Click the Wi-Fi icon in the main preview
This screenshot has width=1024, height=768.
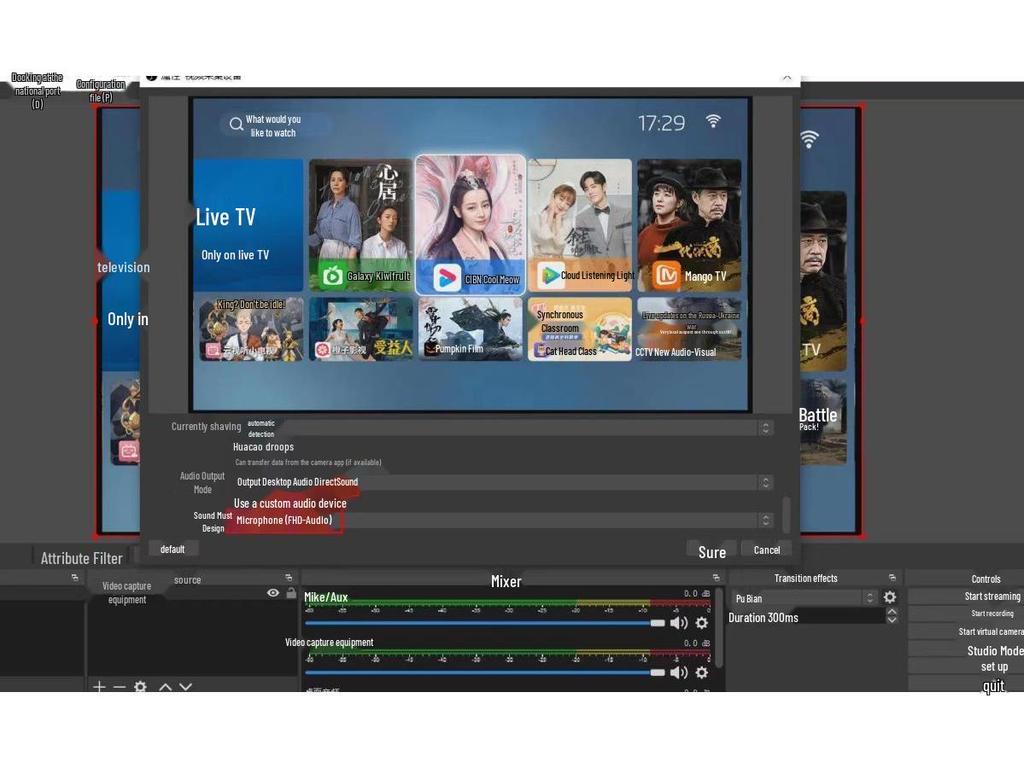(809, 139)
